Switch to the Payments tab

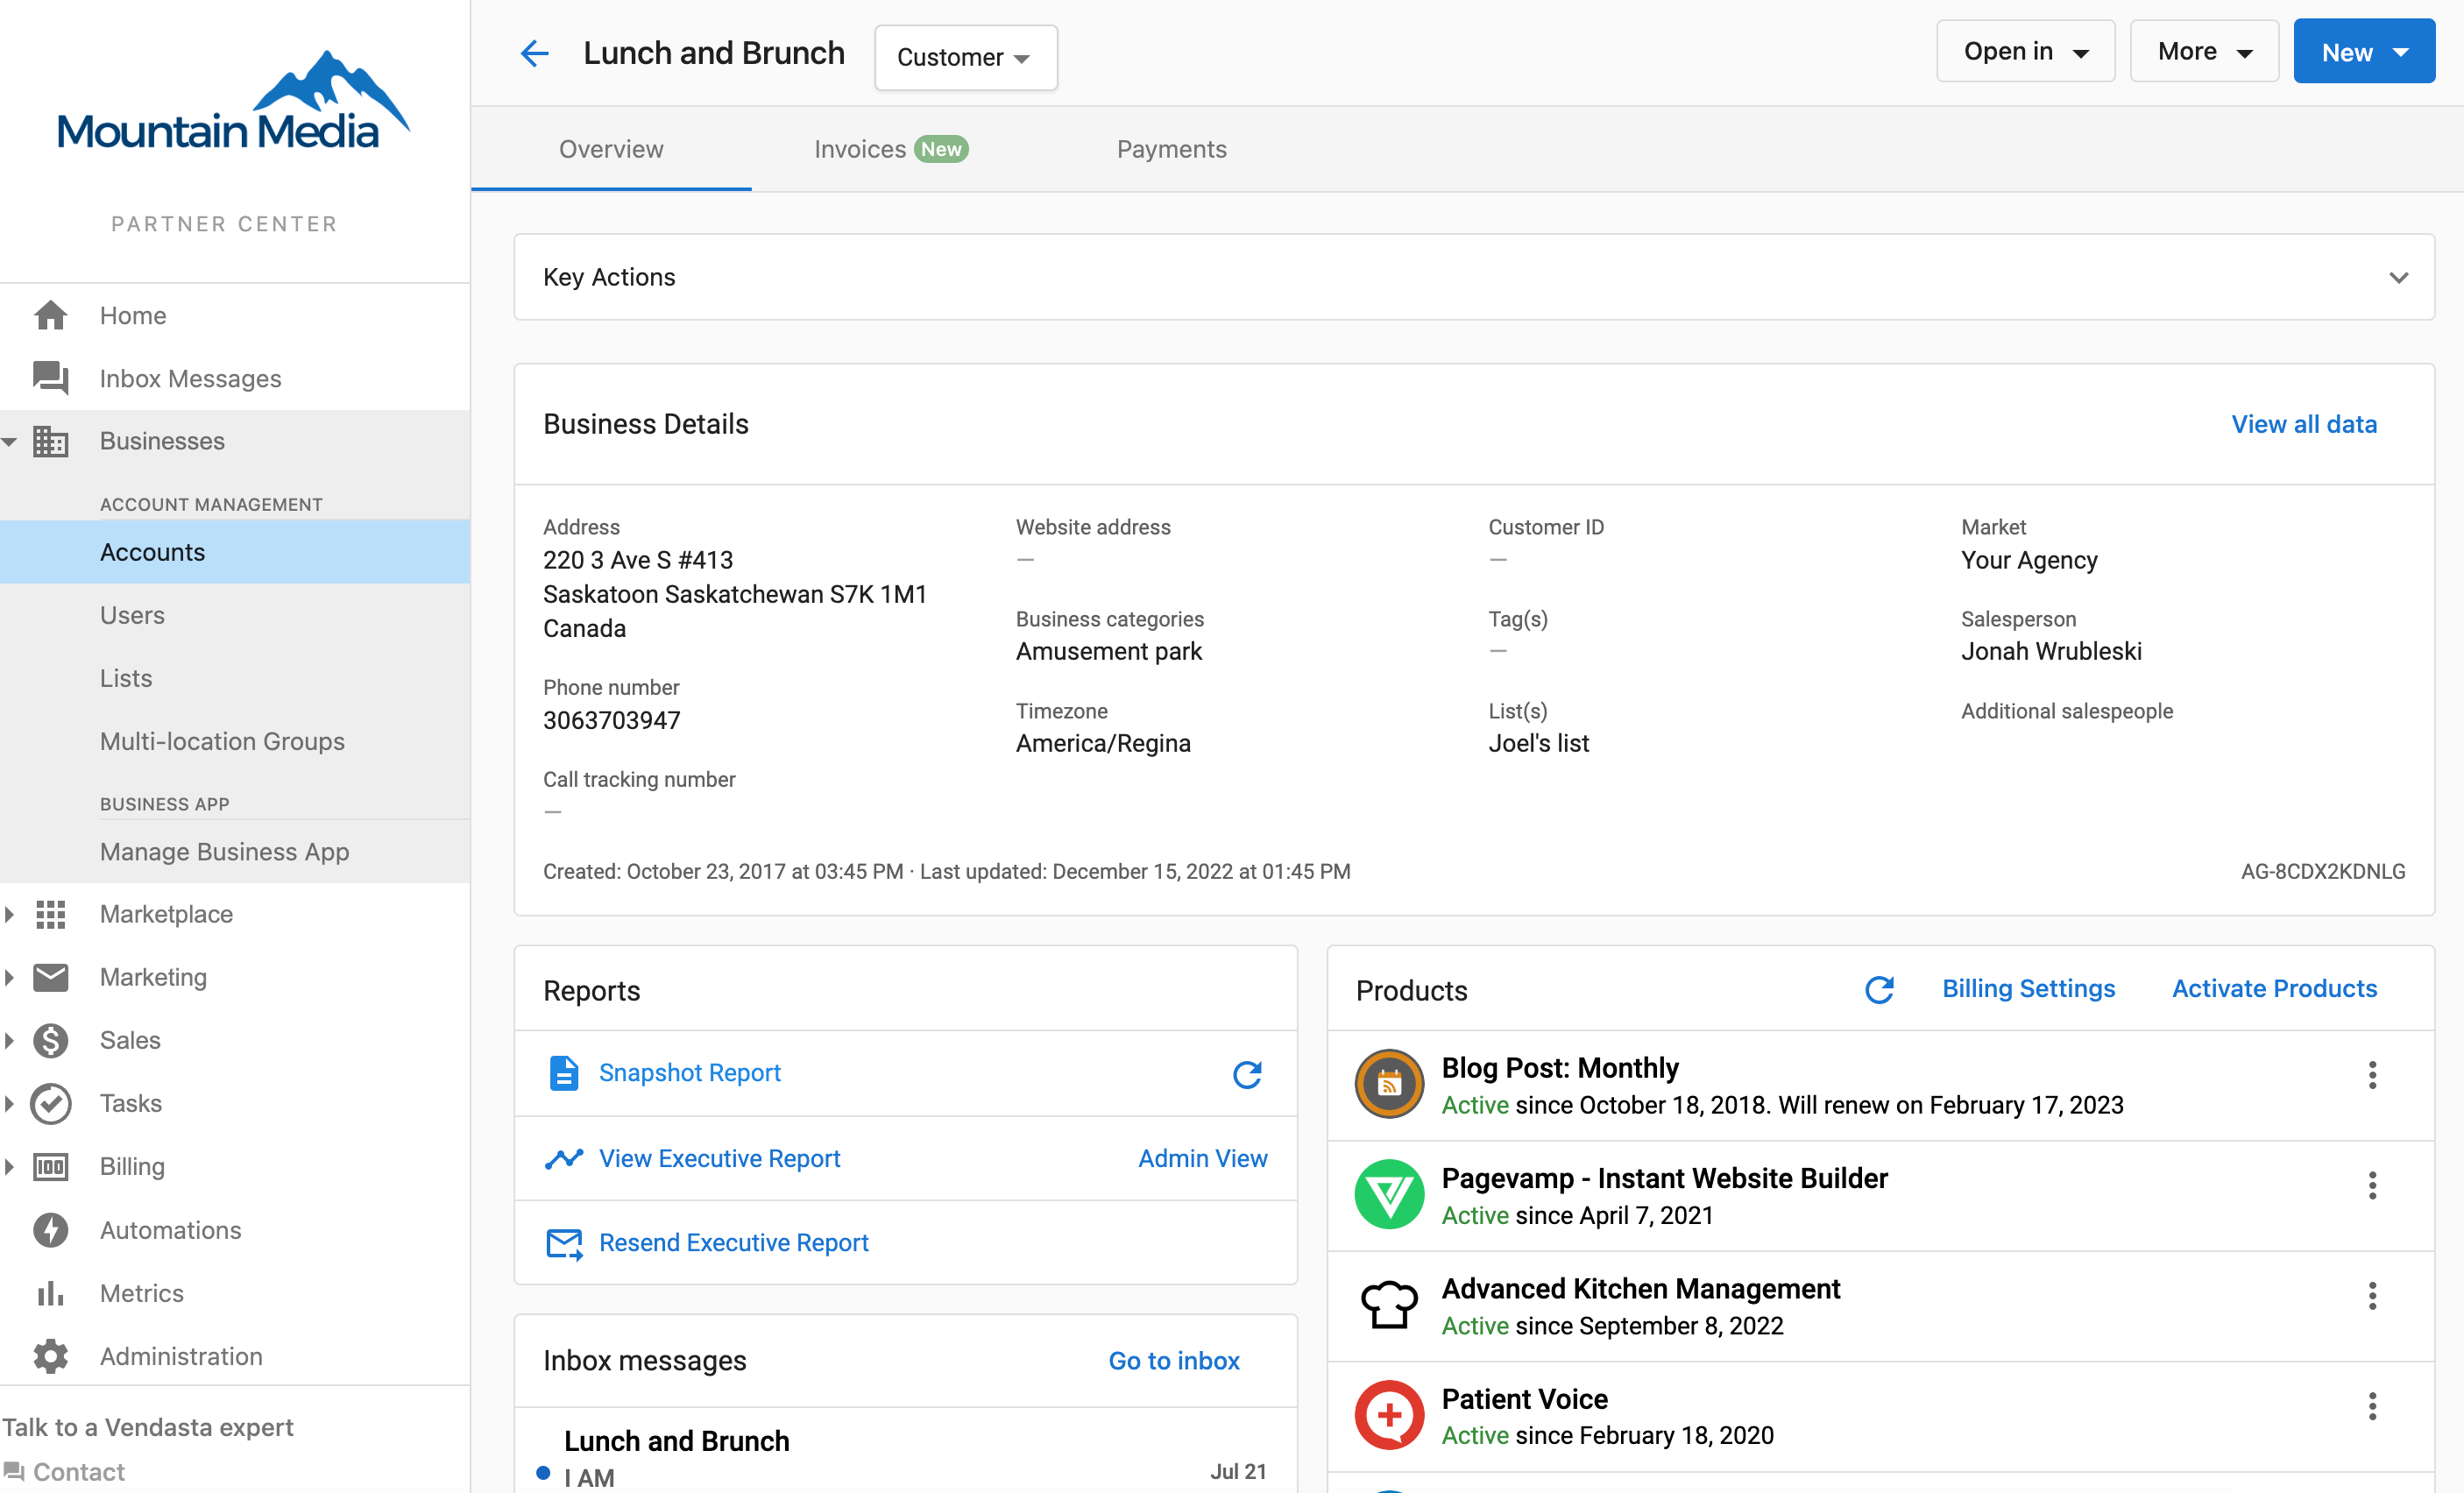click(1171, 149)
